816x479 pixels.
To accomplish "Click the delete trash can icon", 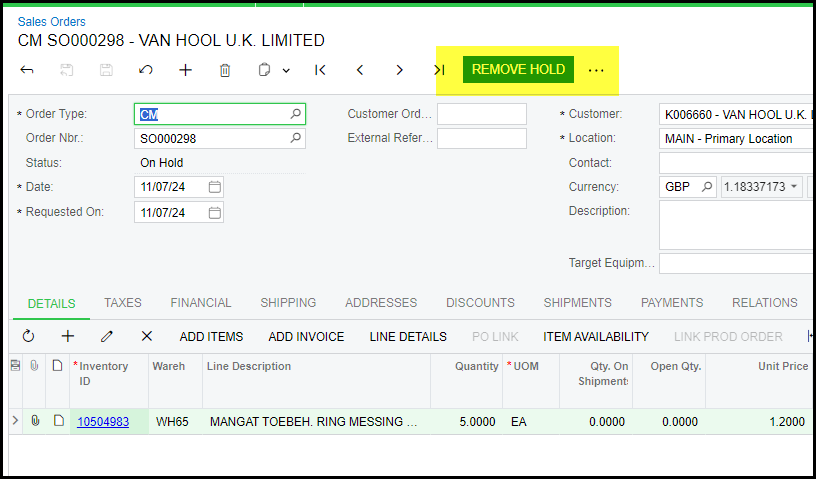I will [x=225, y=70].
